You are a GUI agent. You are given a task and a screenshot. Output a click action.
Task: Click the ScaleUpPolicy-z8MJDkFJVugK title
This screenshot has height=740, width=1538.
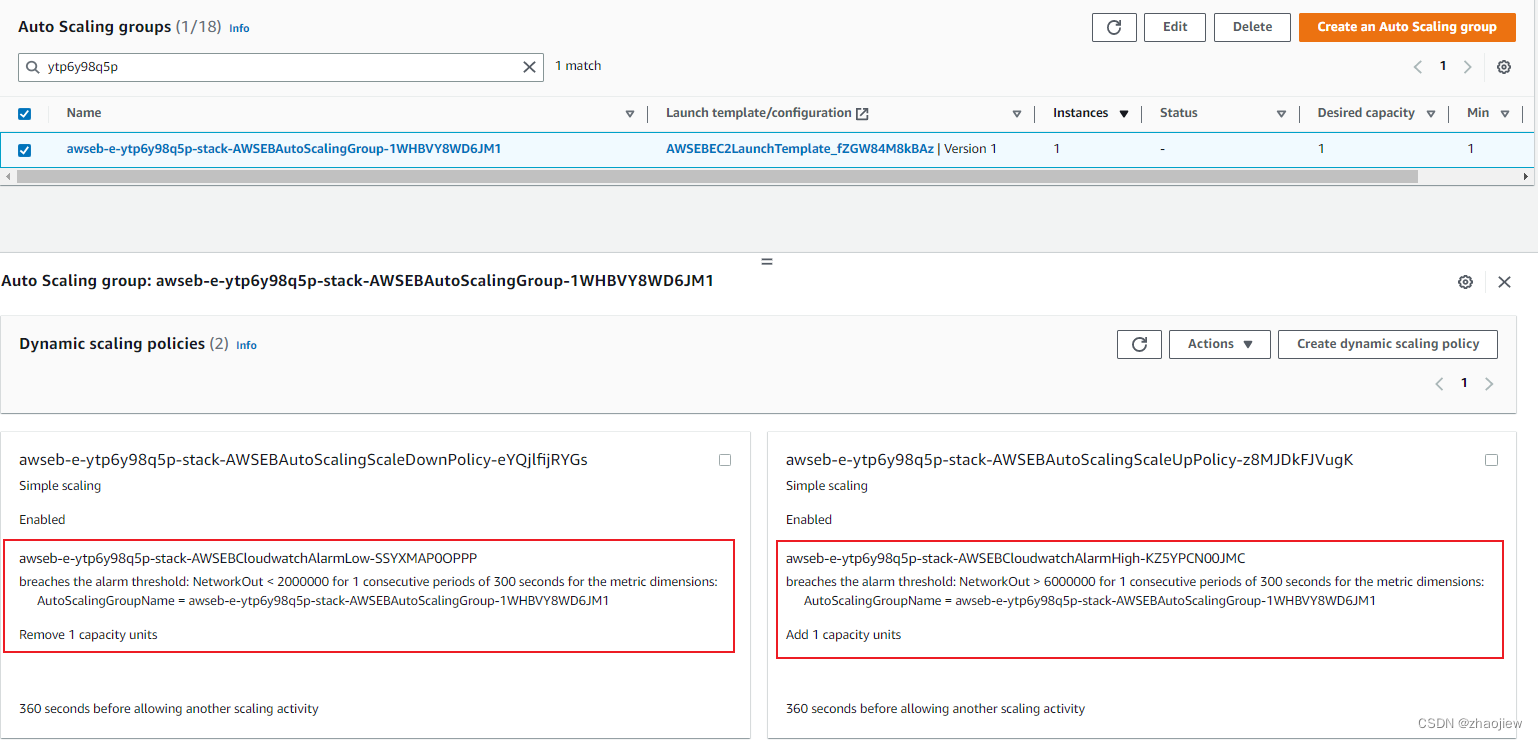1069,460
